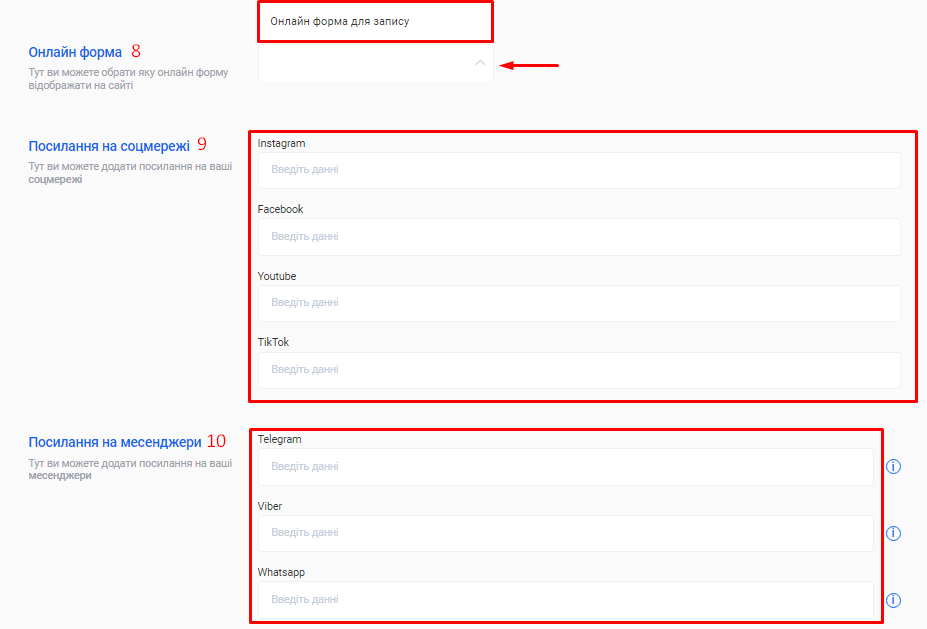Click into the Viber link input
Screen dimensions: 927x629
click(565, 533)
